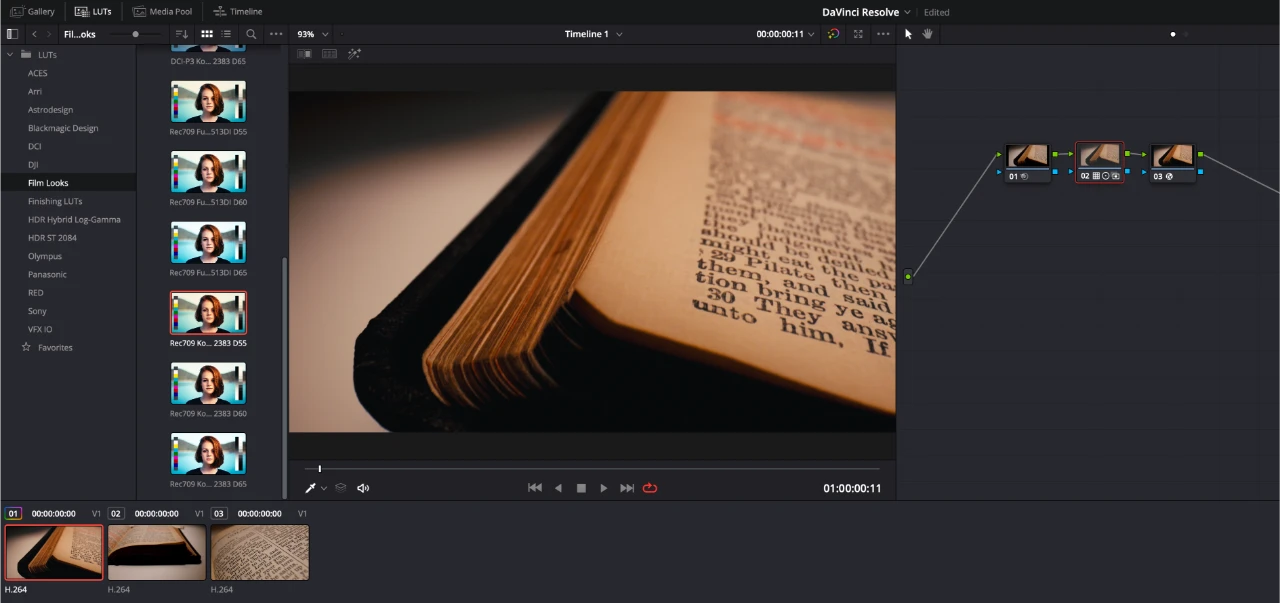Viewport: 1280px width, 603px height.
Task: Switch LUT browser to thumbnail grid view
Action: 207,33
